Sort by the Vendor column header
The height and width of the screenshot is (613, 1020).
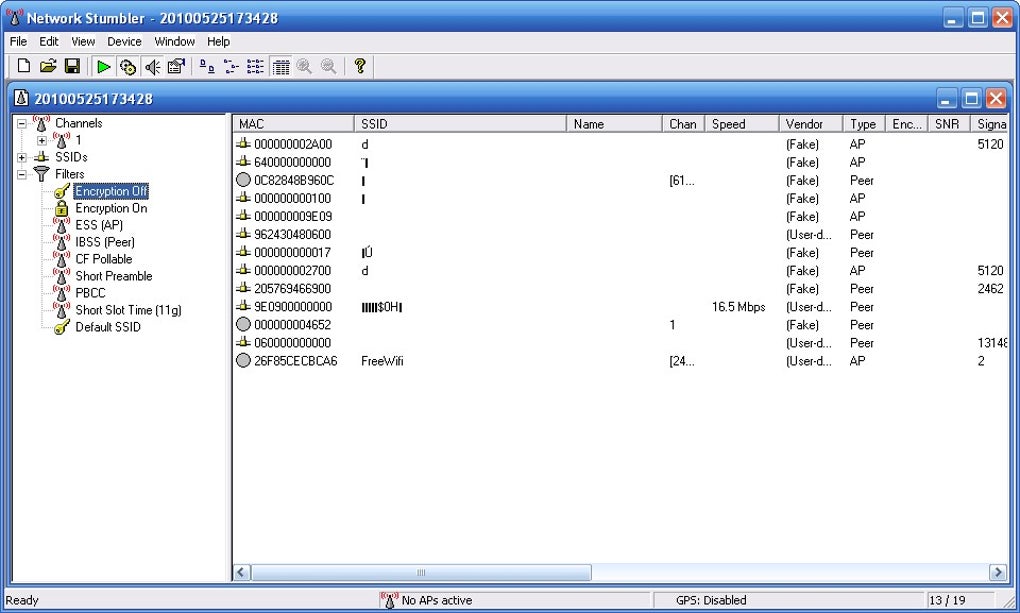[811, 124]
